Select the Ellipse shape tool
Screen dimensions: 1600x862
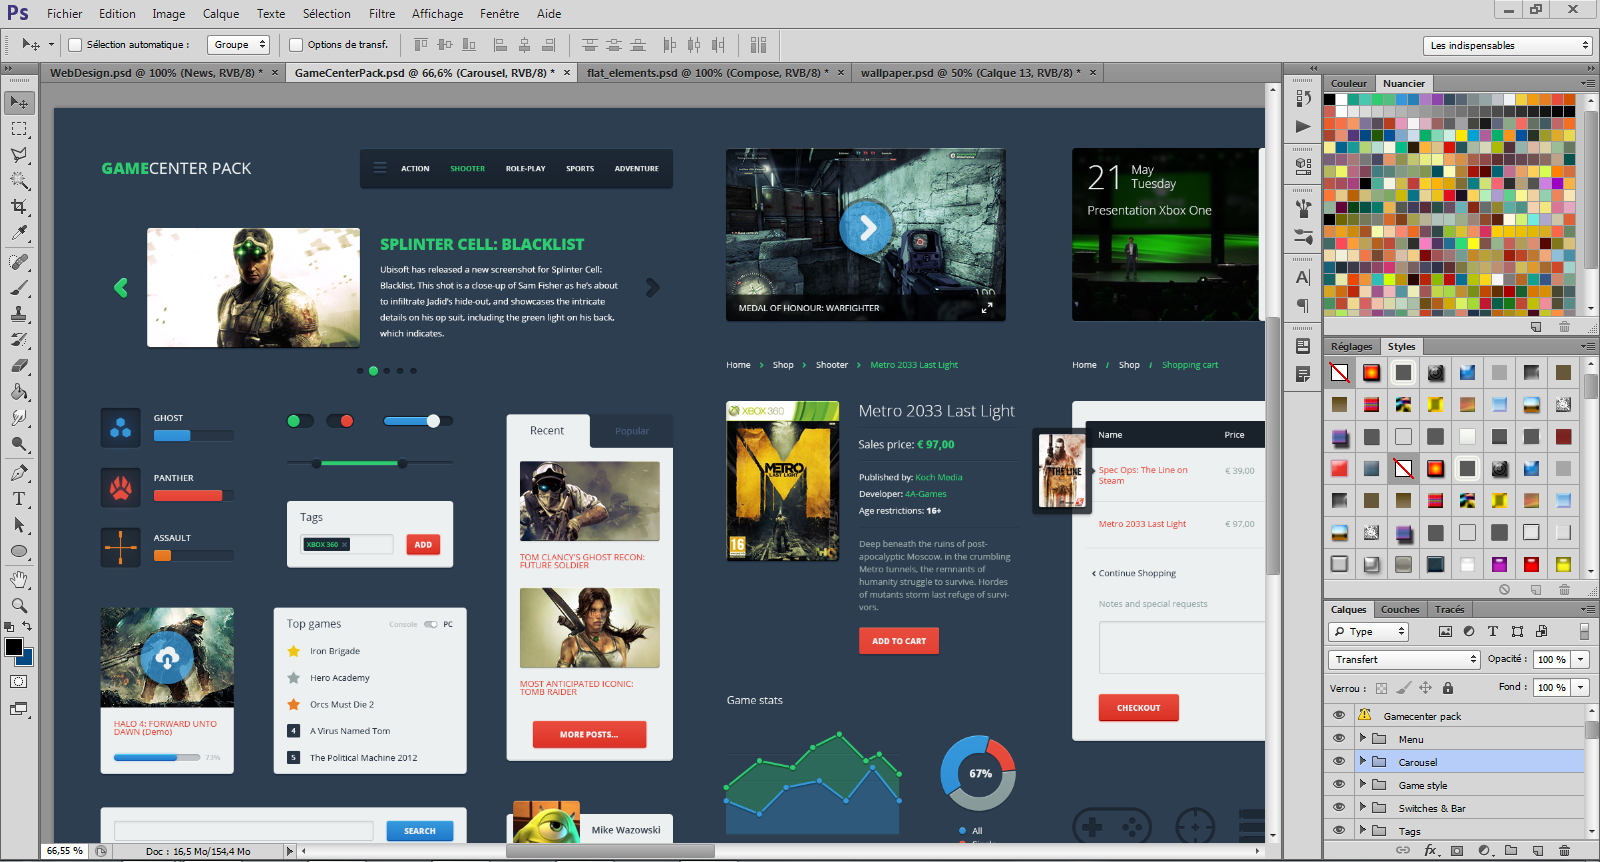tap(19, 551)
